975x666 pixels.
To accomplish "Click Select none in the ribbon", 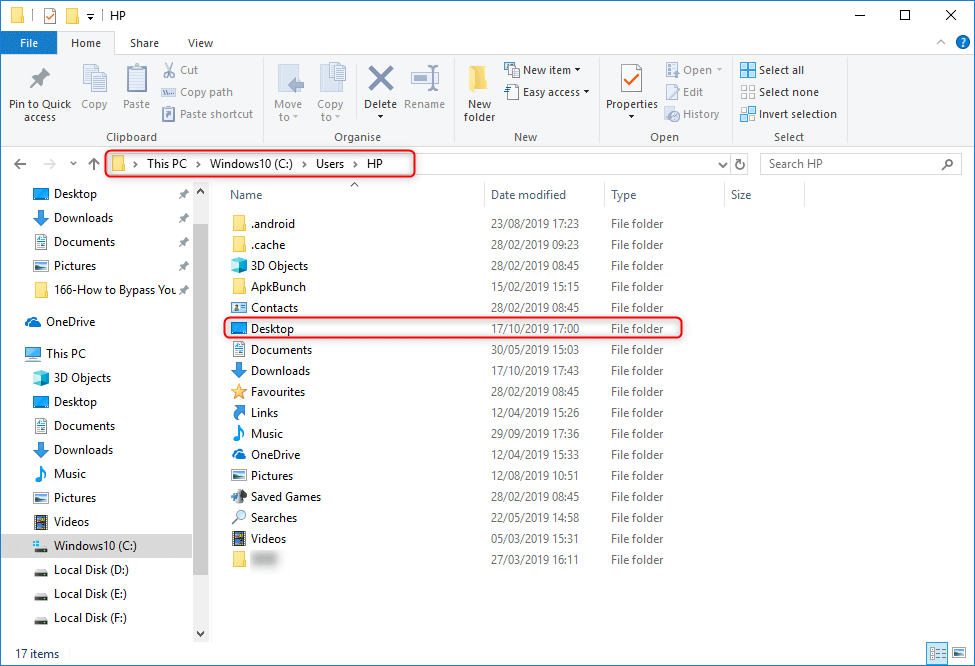I will click(x=779, y=92).
